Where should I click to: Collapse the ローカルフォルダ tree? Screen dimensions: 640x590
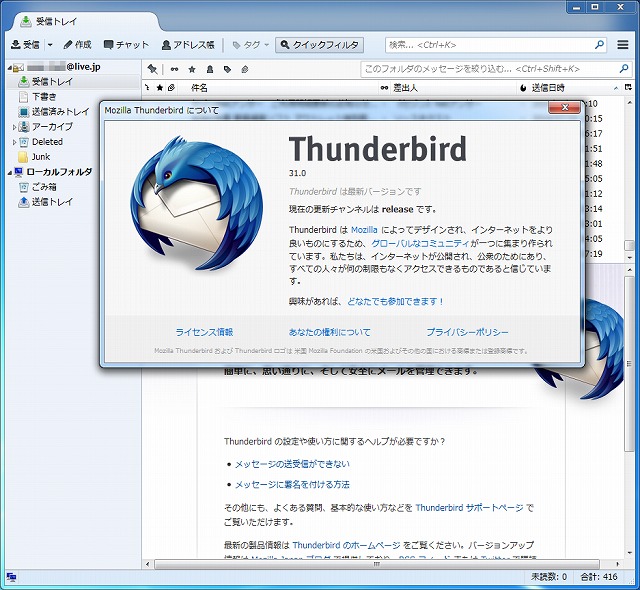9,172
